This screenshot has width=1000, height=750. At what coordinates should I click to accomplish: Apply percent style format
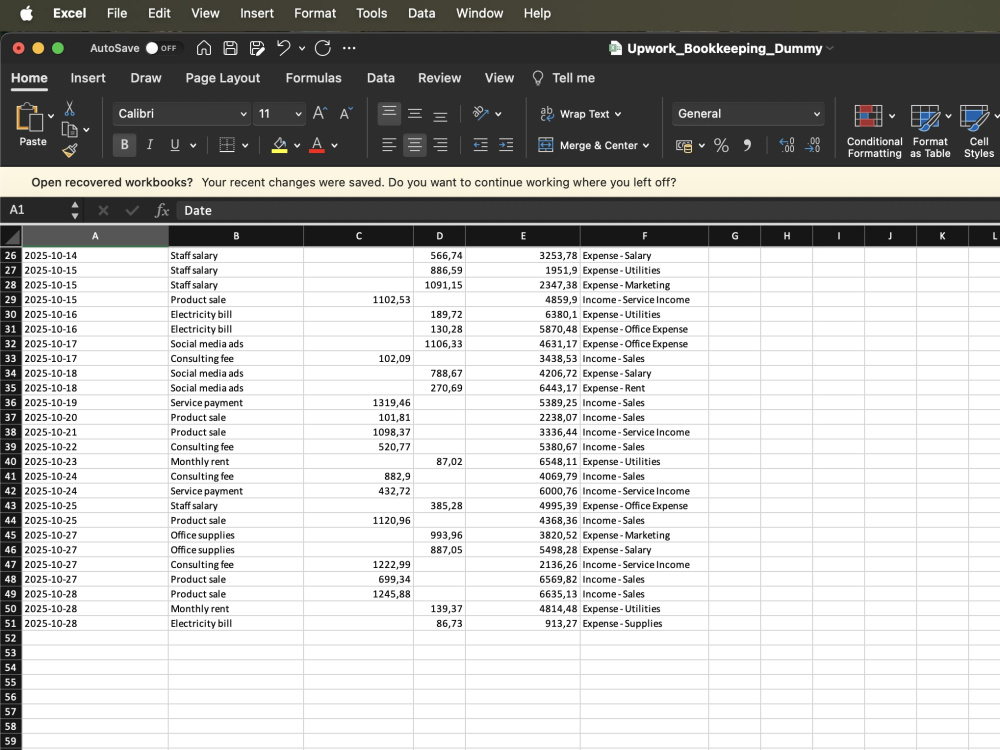(721, 145)
